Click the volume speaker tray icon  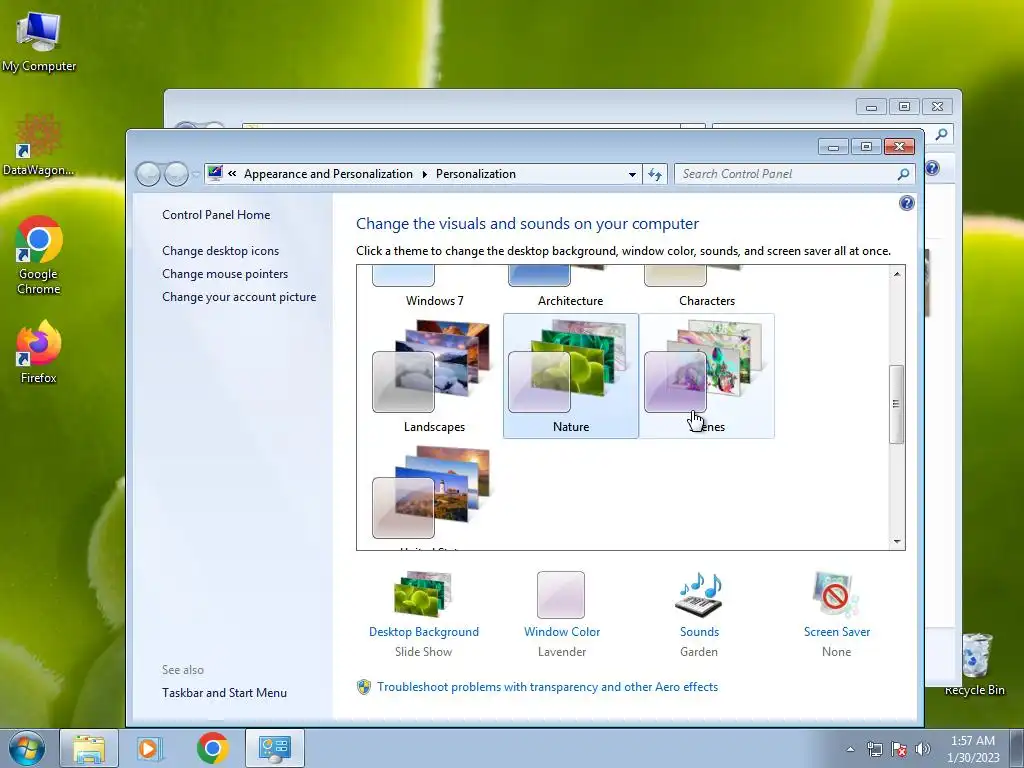coord(923,749)
